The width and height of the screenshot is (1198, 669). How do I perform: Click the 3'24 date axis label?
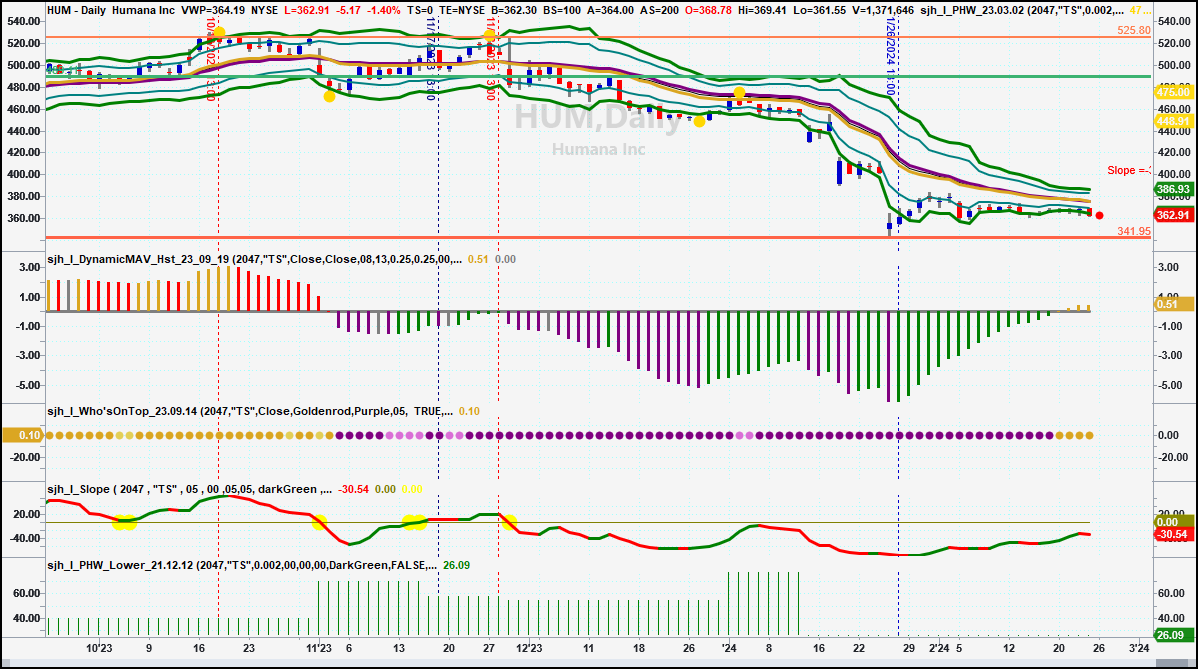click(x=1139, y=648)
